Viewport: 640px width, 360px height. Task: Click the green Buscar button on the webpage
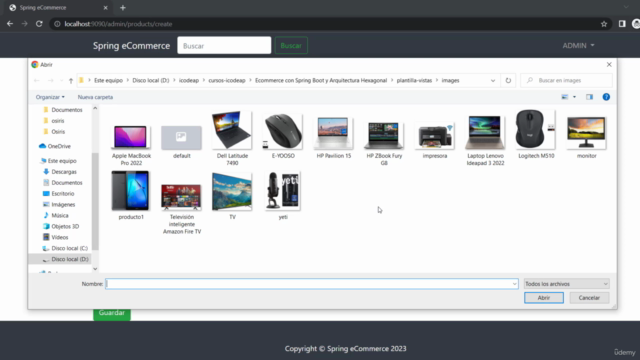click(291, 46)
